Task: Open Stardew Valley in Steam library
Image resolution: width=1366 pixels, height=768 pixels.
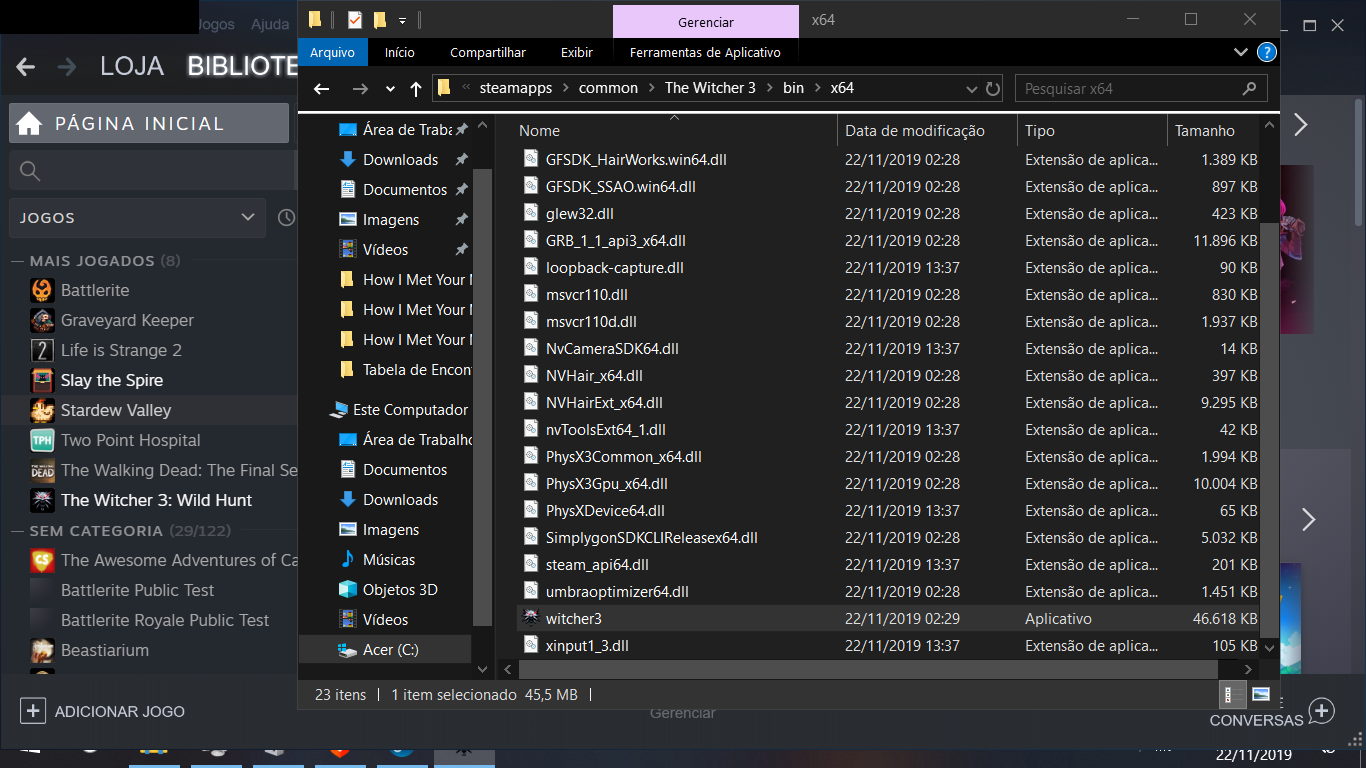Action: click(x=116, y=410)
